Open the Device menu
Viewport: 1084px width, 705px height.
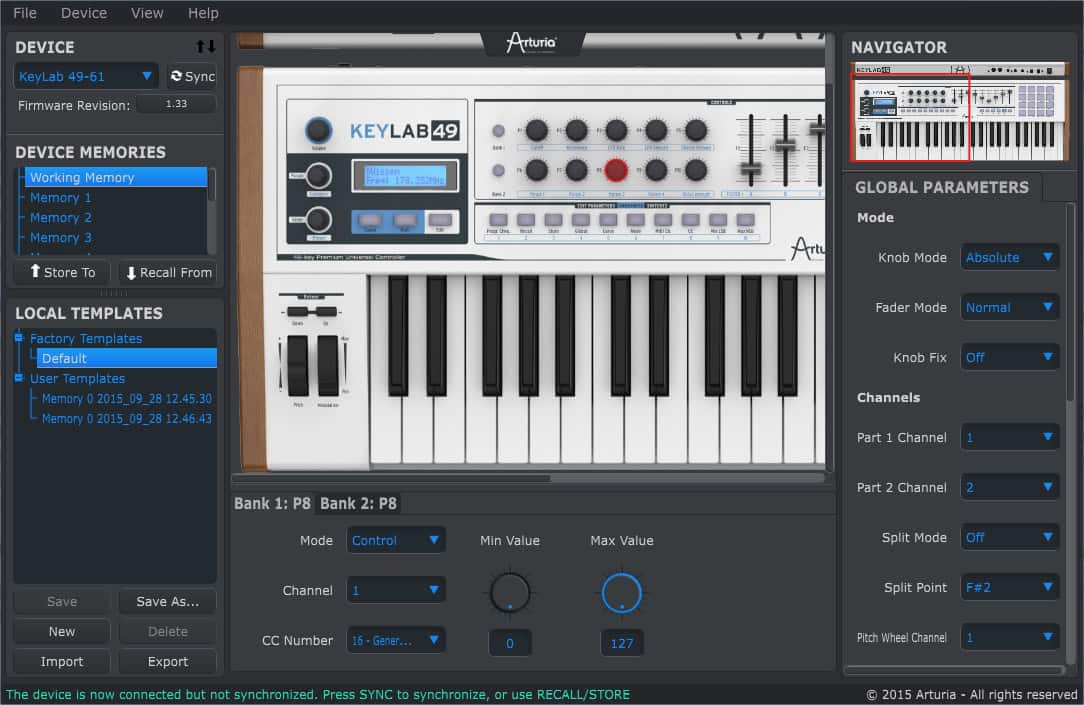pyautogui.click(x=84, y=13)
